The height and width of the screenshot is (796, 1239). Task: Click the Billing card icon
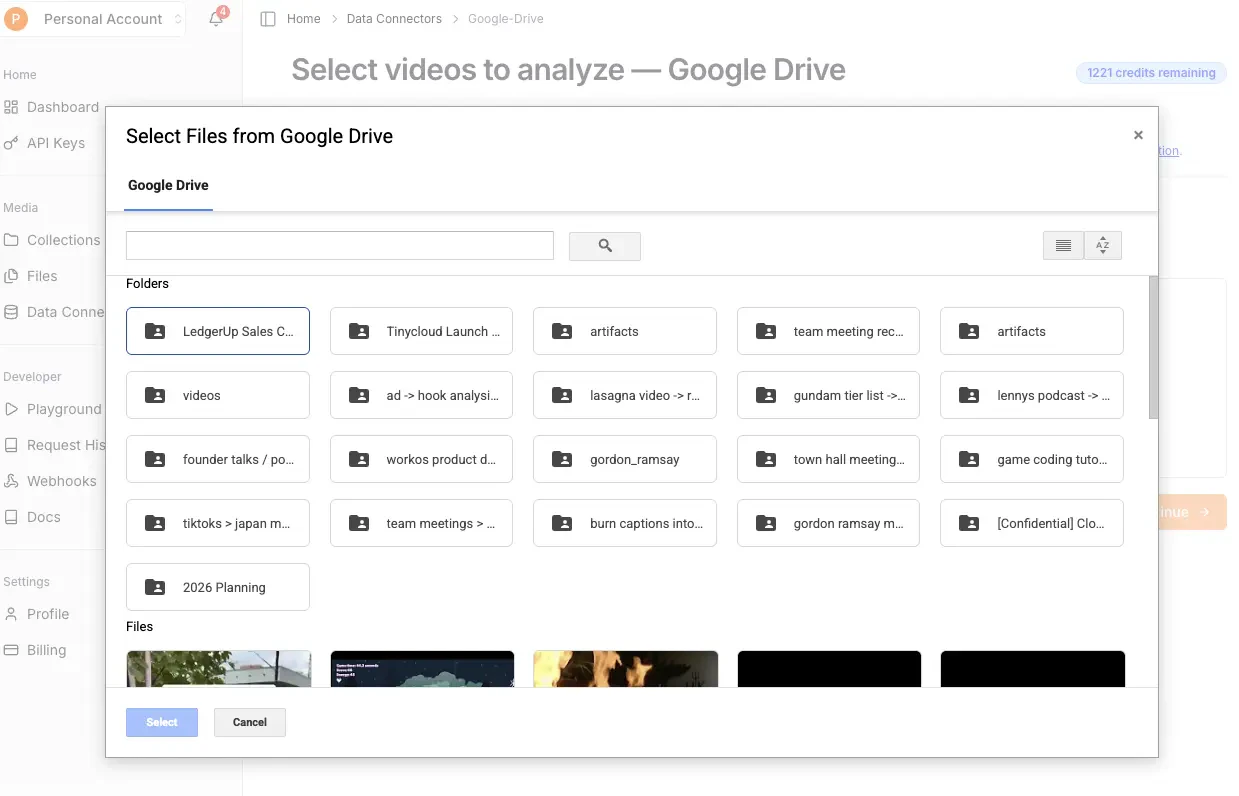12,650
